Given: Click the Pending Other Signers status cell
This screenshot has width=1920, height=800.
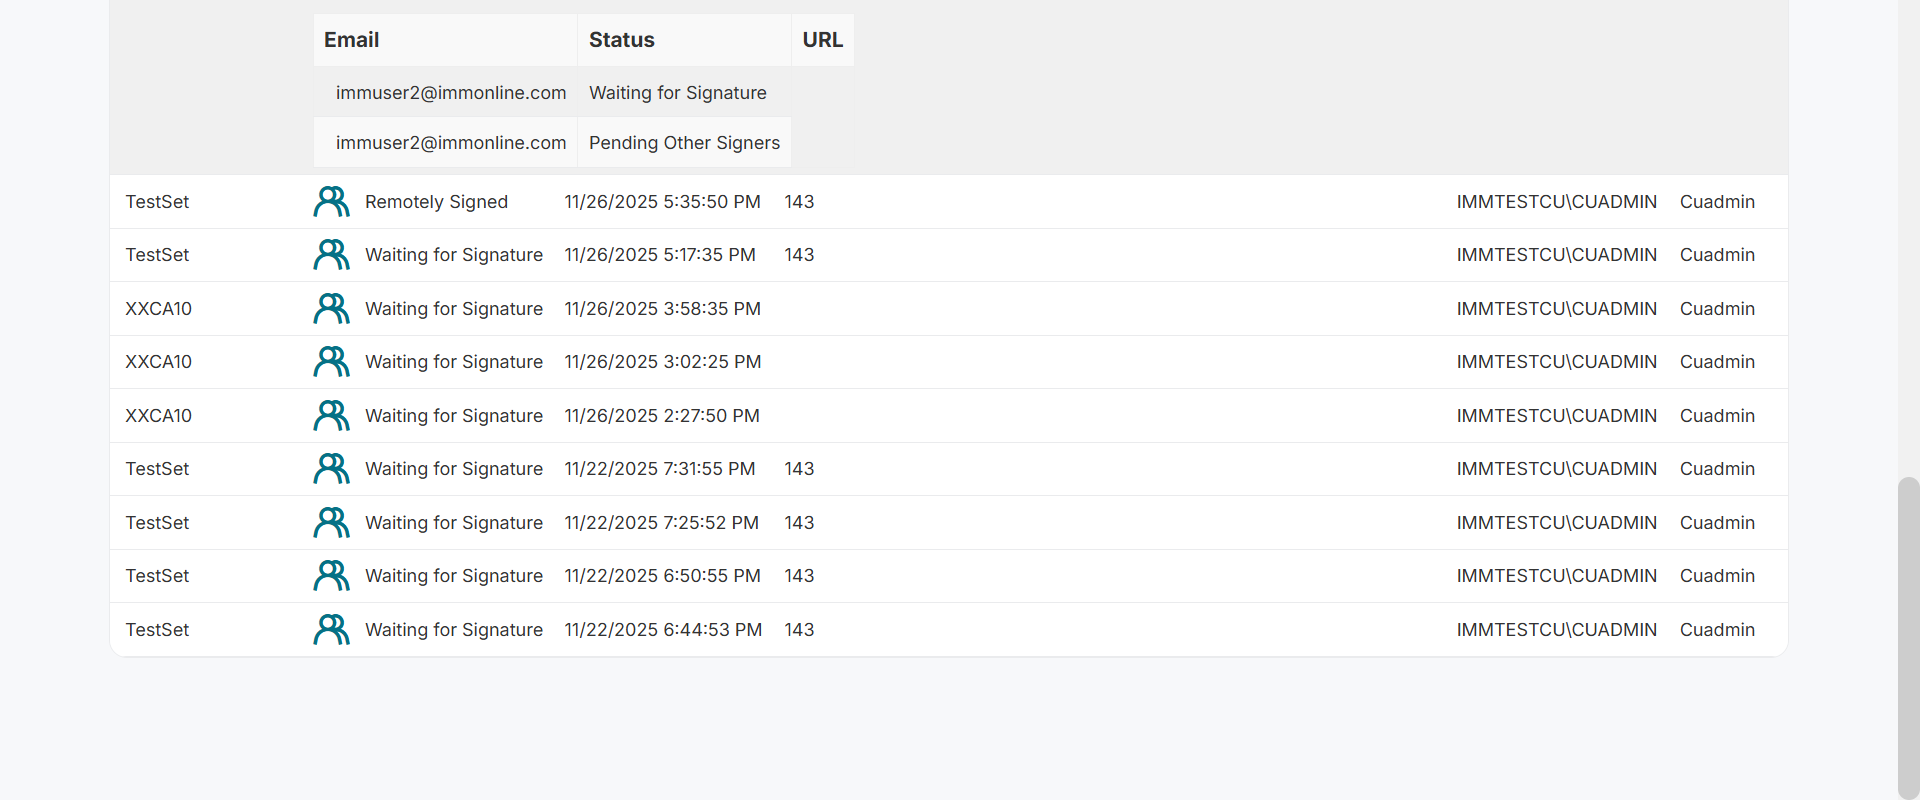Looking at the screenshot, I should 684,143.
